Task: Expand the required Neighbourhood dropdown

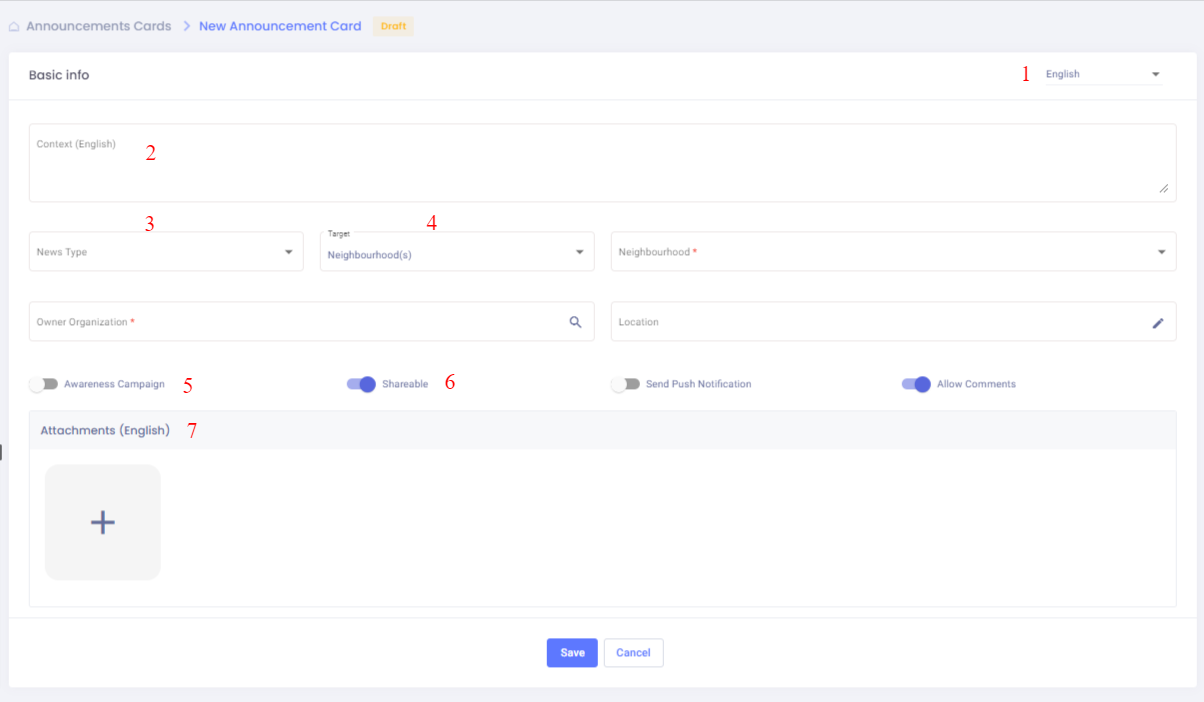Action: click(892, 252)
